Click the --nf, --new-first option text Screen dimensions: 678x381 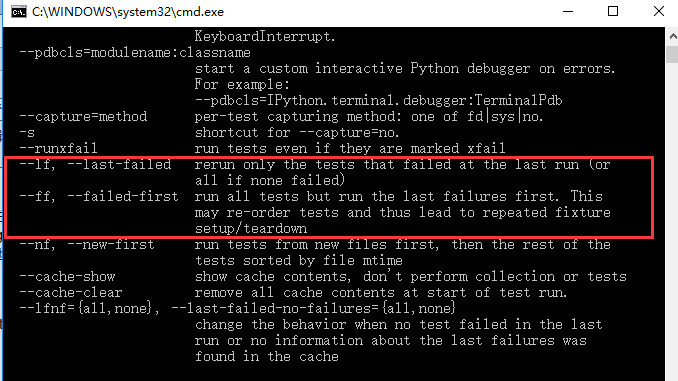[x=87, y=245]
